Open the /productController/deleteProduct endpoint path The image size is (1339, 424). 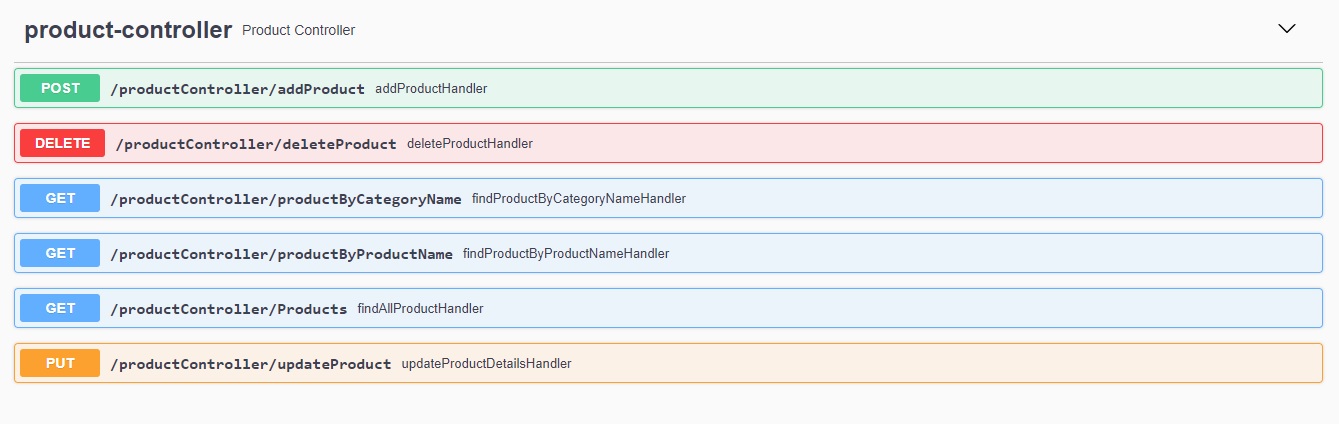[256, 144]
